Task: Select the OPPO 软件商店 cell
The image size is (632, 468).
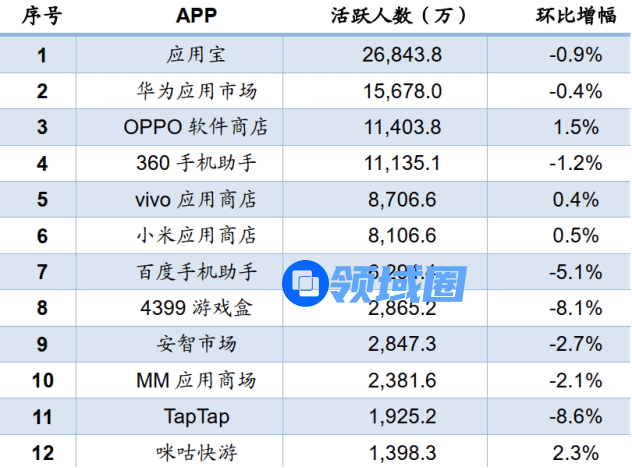Action: [196, 127]
